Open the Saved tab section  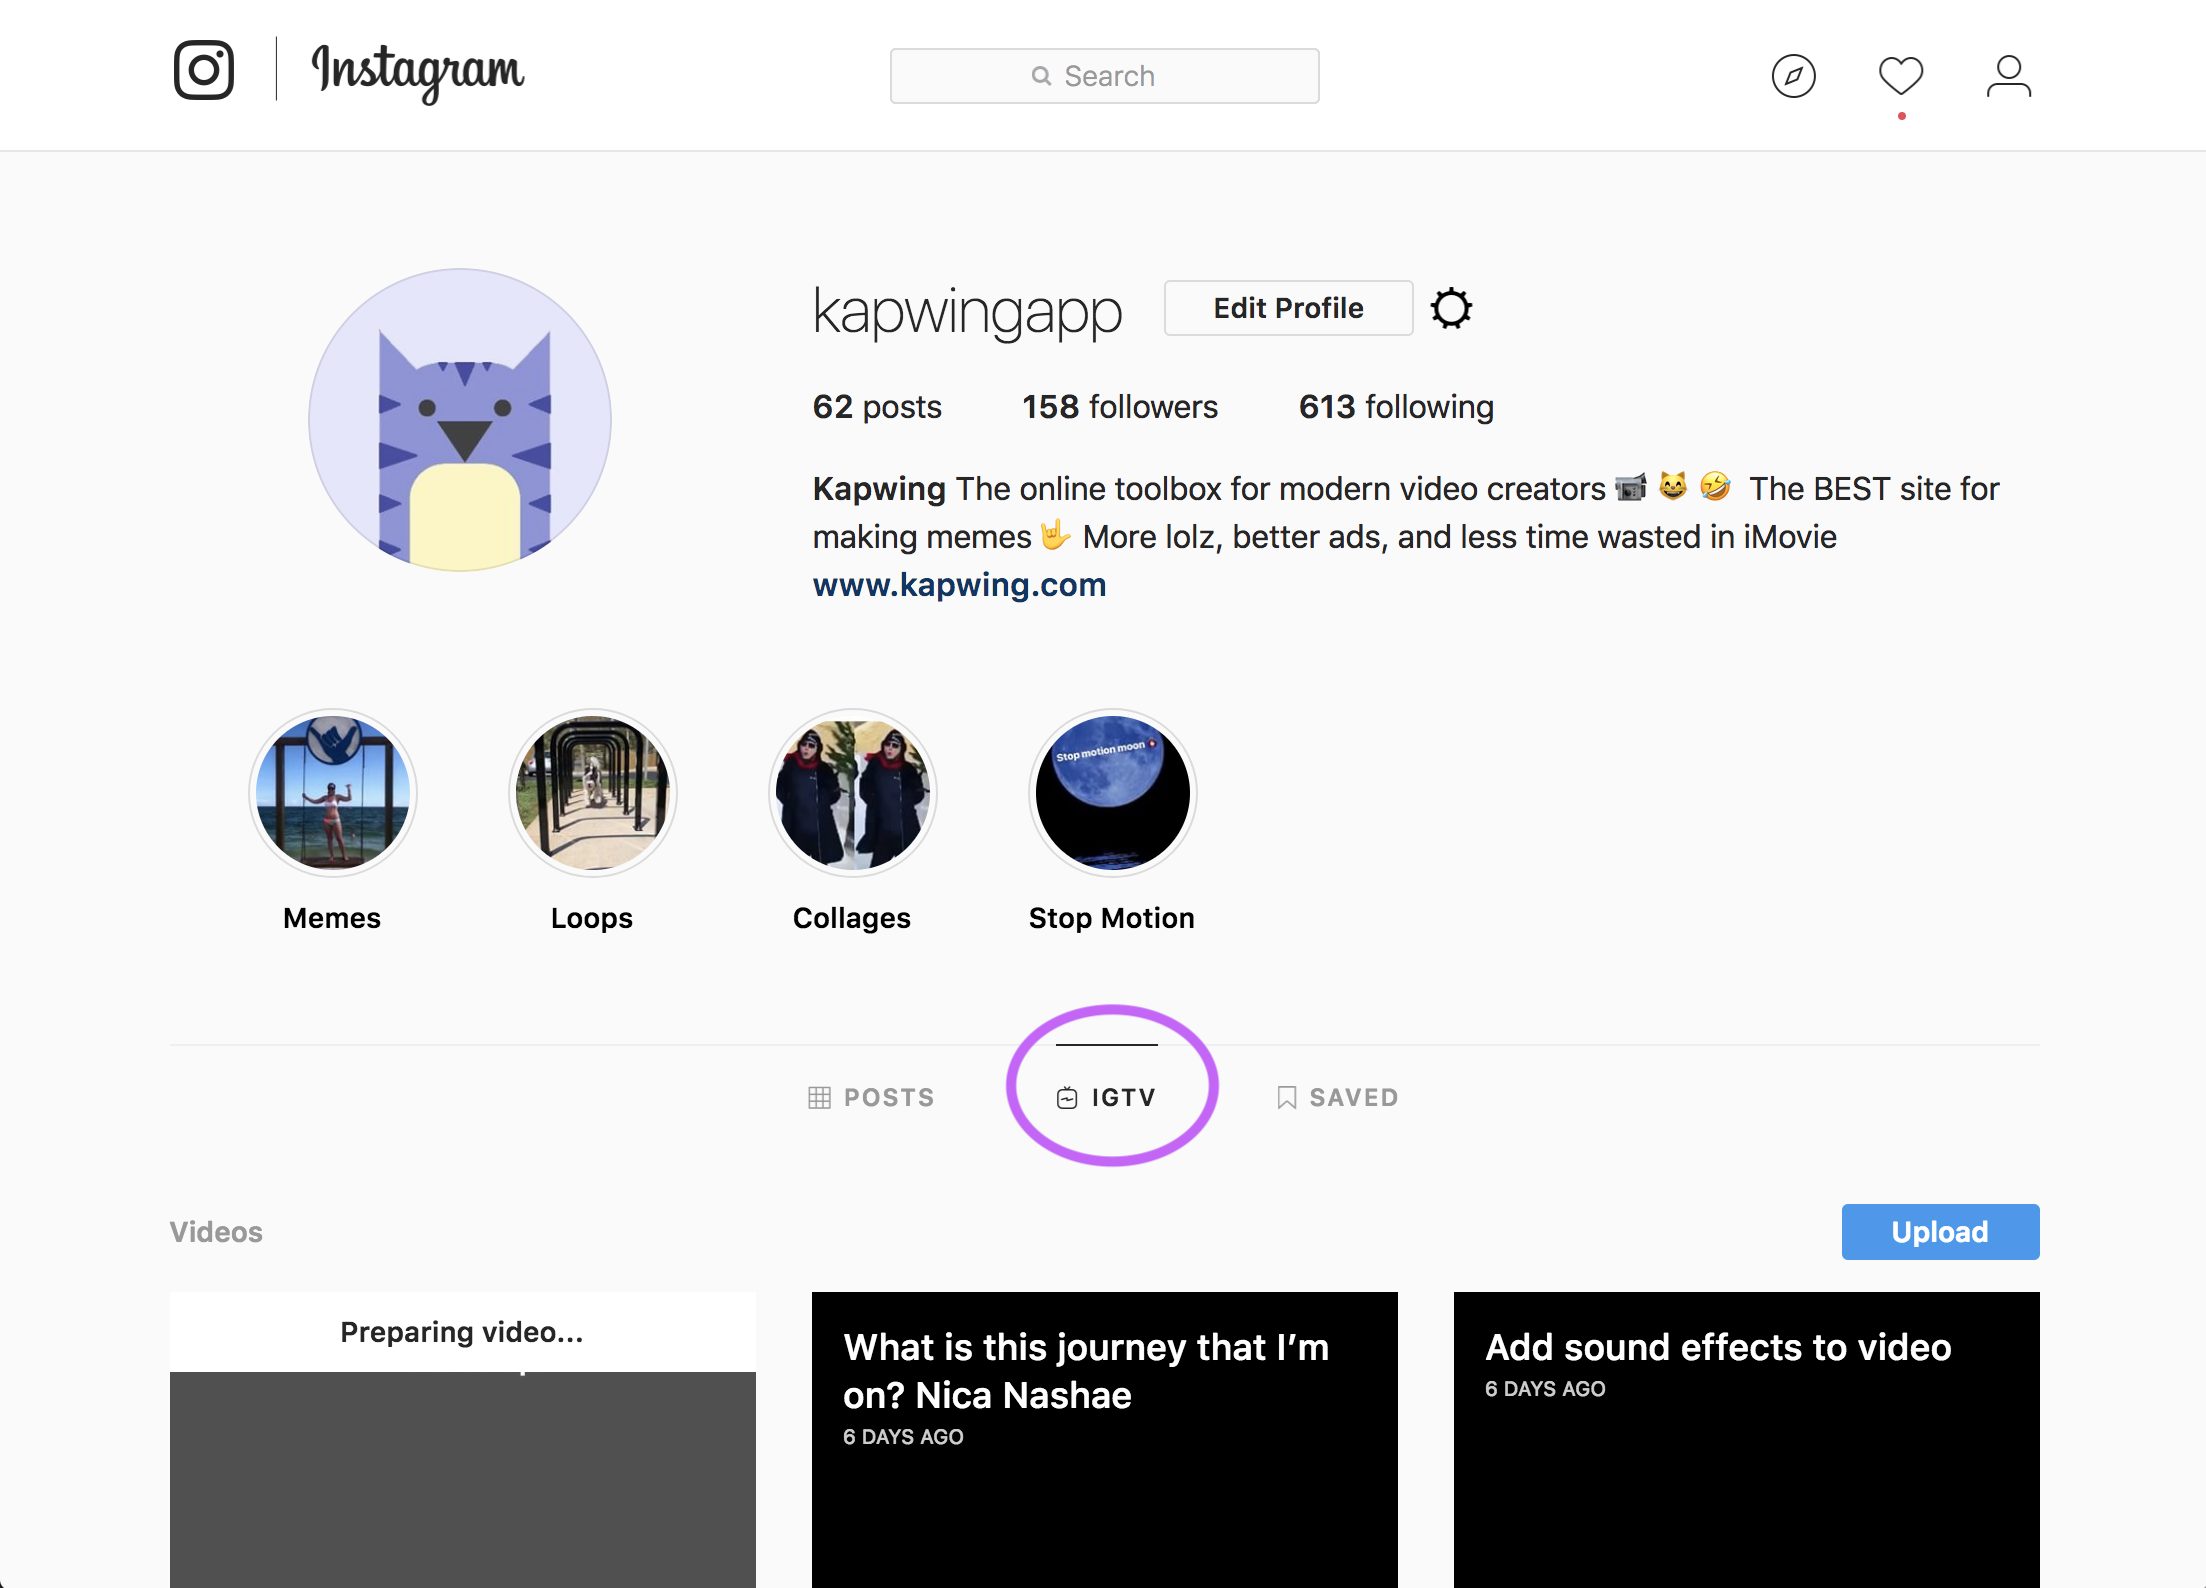tap(1341, 1096)
